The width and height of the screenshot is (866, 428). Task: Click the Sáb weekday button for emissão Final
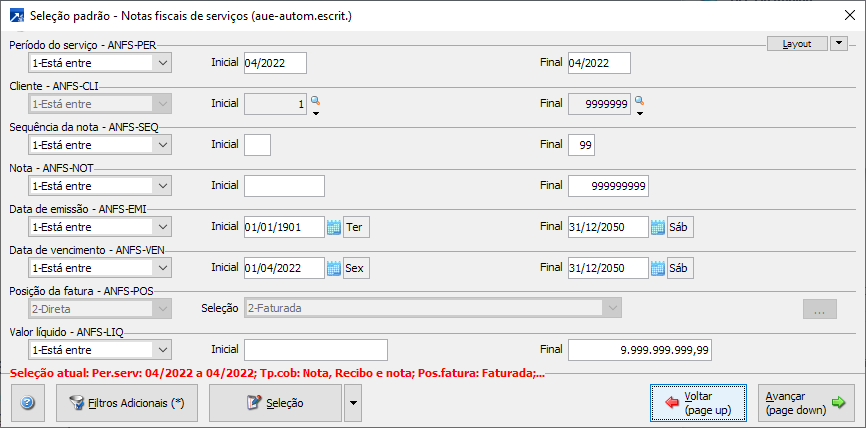(x=680, y=227)
